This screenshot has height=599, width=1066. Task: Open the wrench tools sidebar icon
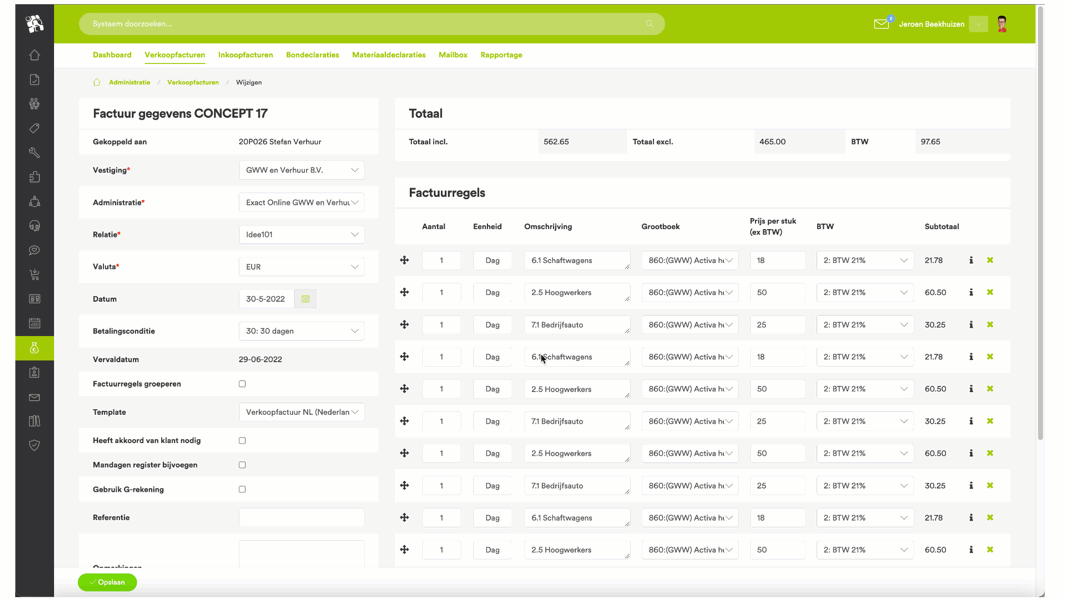(35, 153)
